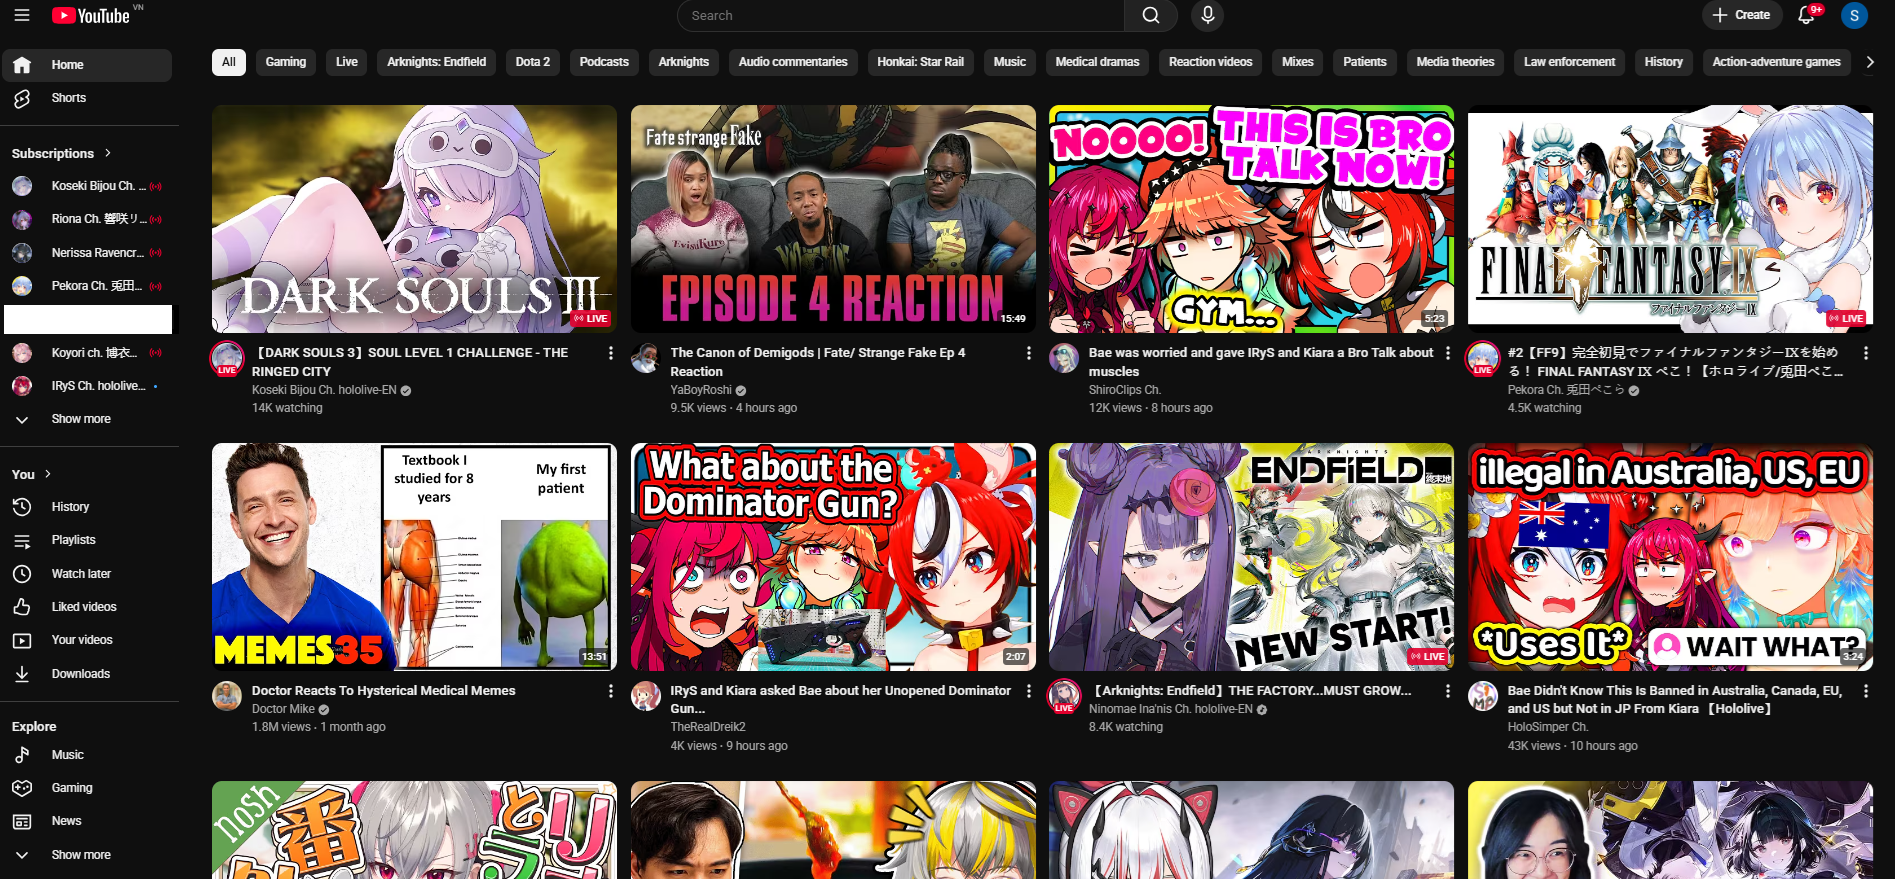Click the search magnifier button

pos(1151,15)
